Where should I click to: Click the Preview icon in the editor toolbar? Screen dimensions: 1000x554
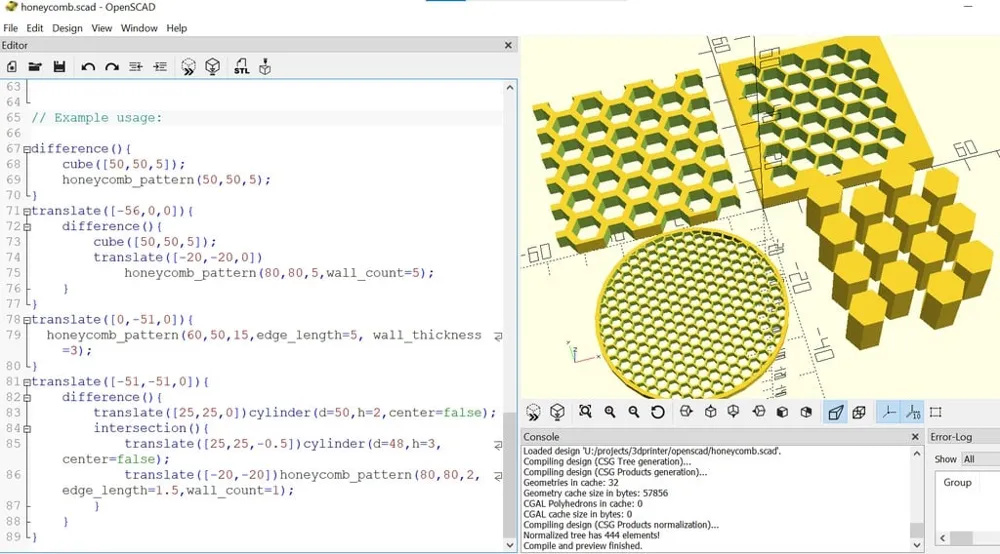click(188, 67)
